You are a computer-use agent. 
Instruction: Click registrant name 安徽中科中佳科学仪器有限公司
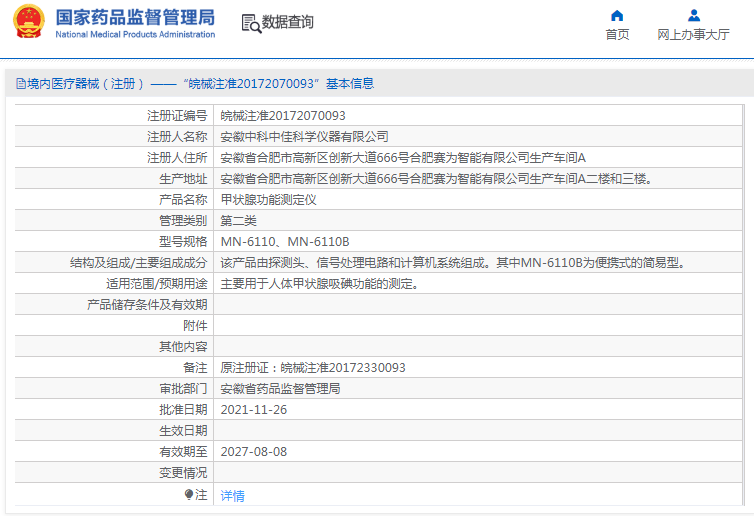pos(304,137)
